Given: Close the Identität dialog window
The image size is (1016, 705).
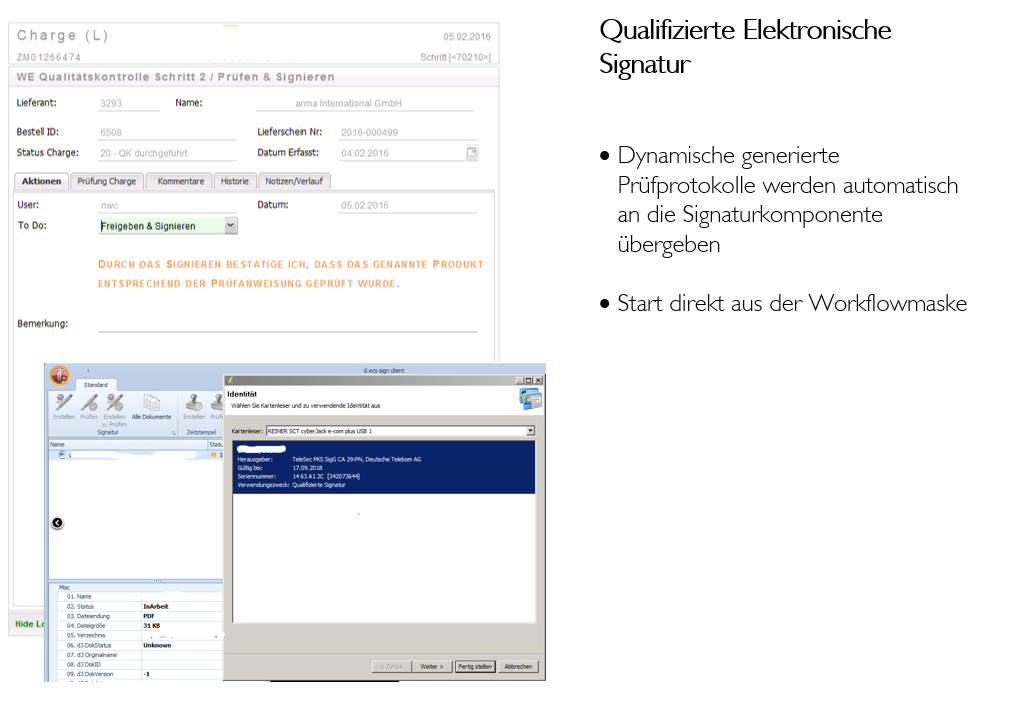Looking at the screenshot, I should point(538,380).
